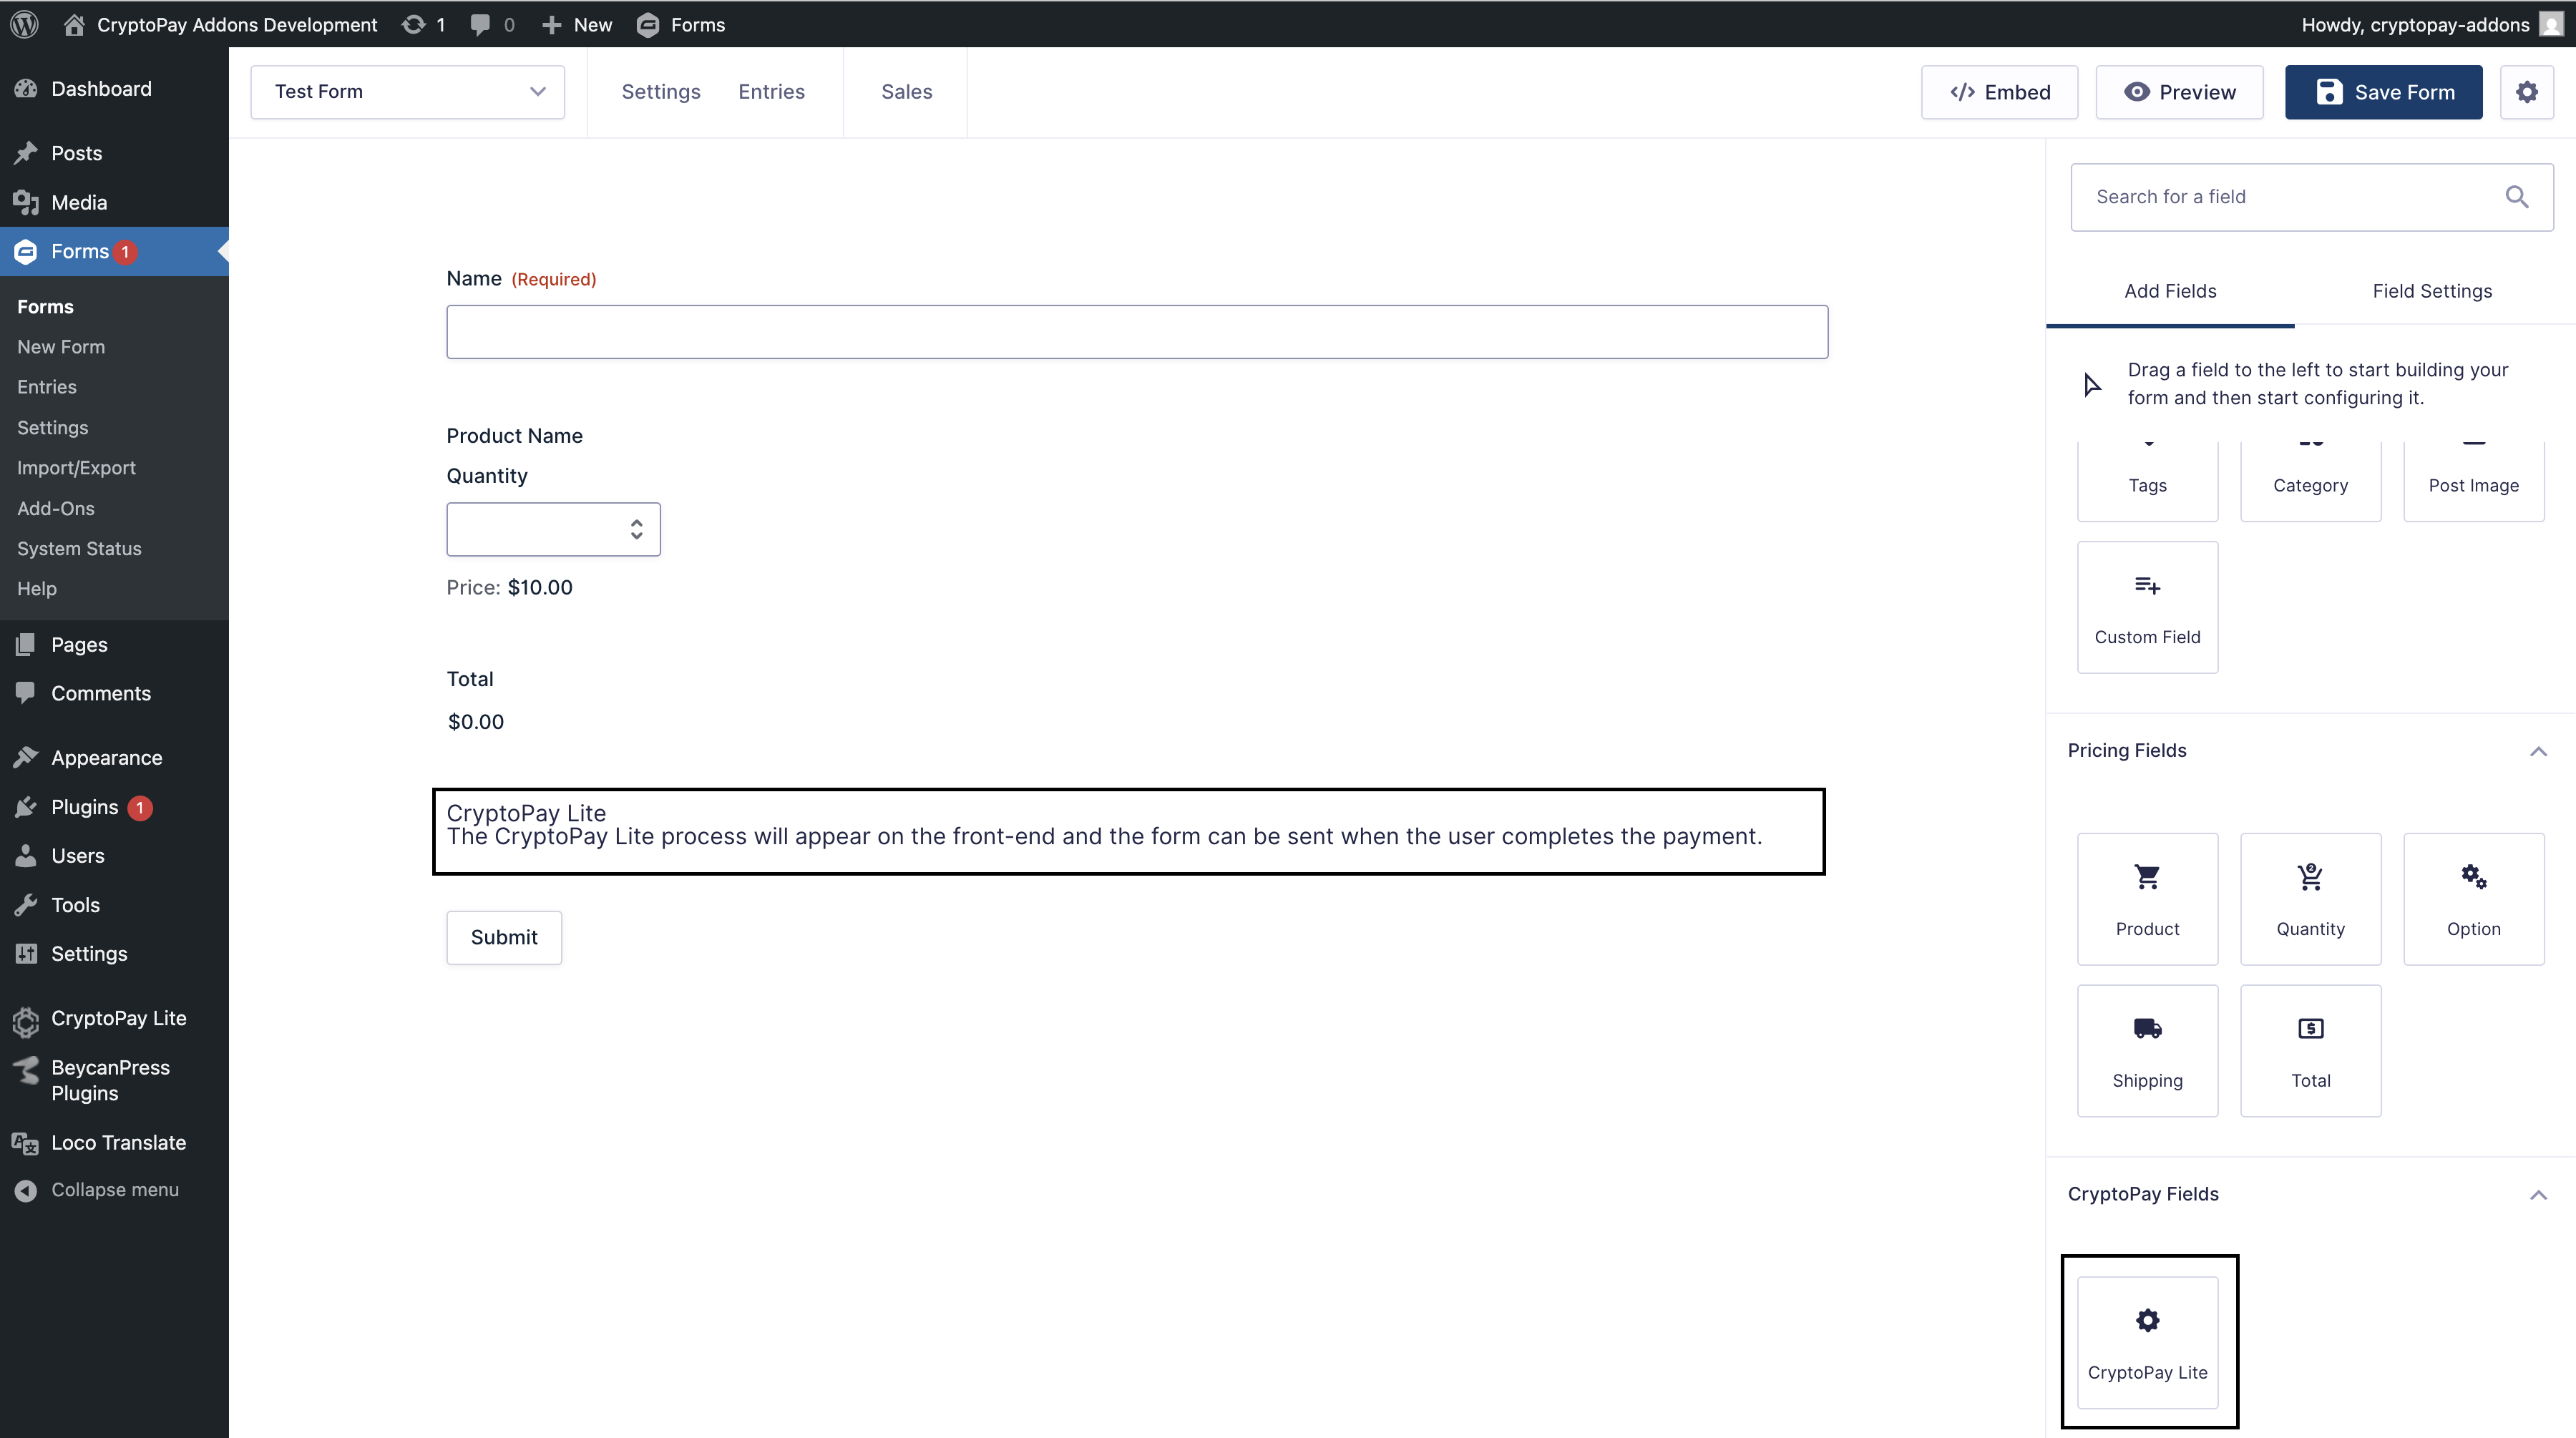Collapse the Pricing Fields section

[x=2537, y=751]
